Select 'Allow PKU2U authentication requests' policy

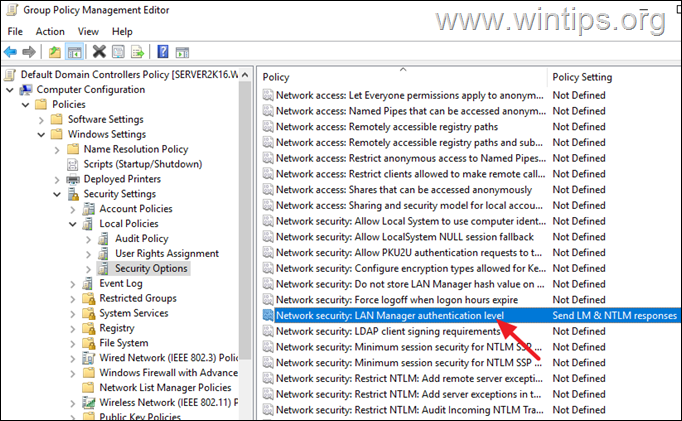(x=409, y=253)
